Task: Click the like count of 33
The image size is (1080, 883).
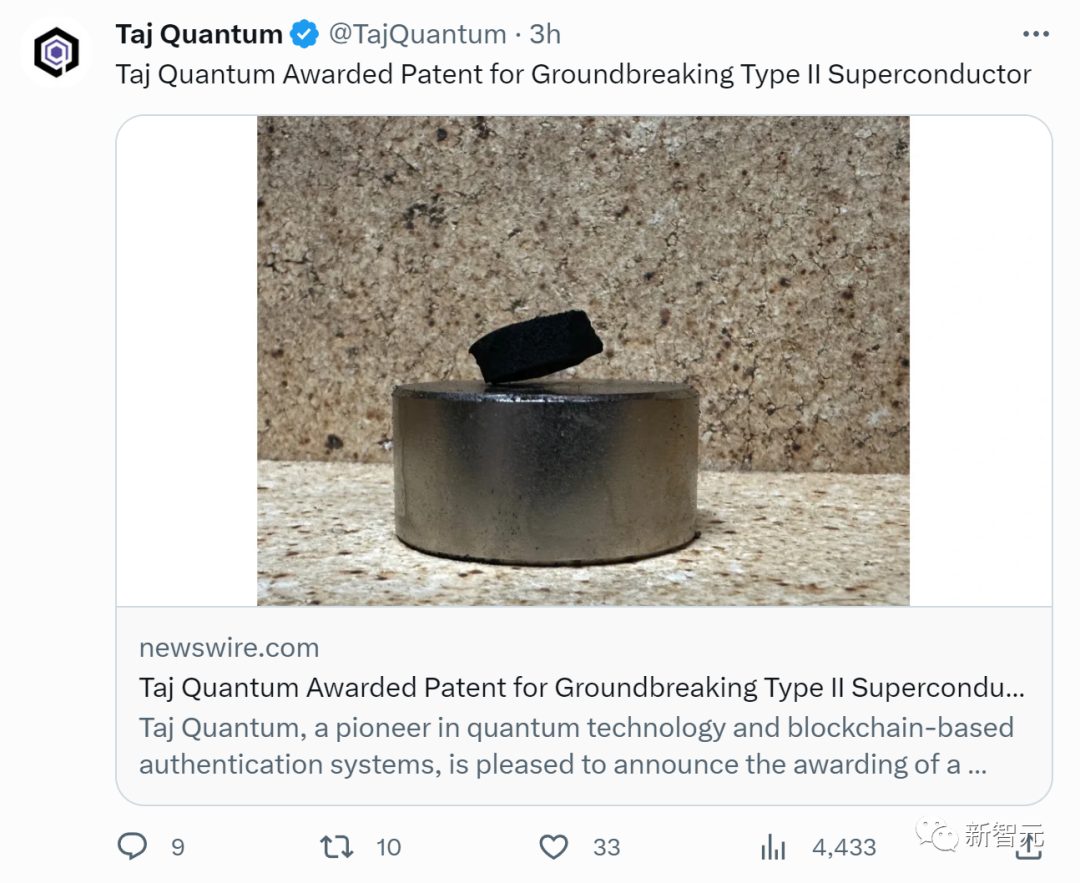Action: coord(606,847)
